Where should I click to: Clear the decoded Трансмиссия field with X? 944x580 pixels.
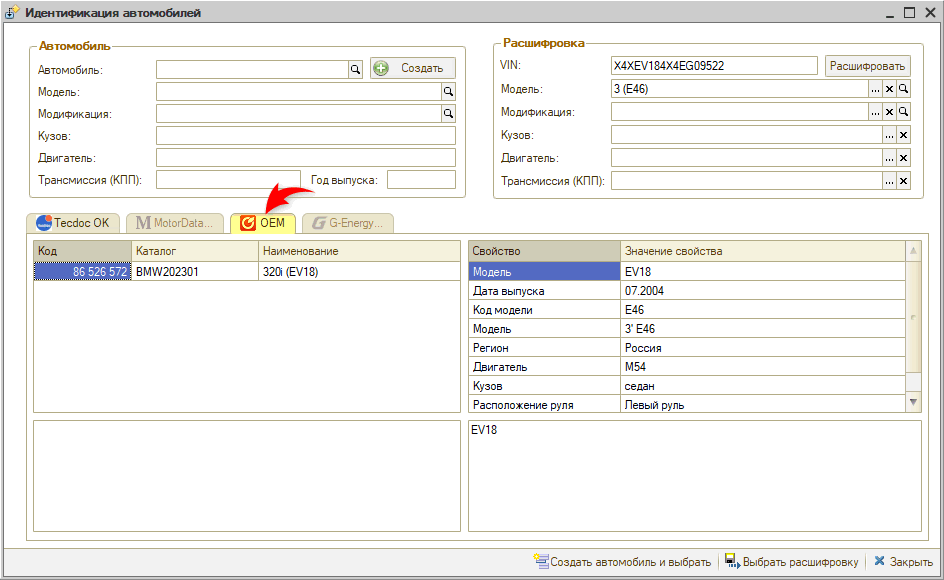click(x=903, y=181)
